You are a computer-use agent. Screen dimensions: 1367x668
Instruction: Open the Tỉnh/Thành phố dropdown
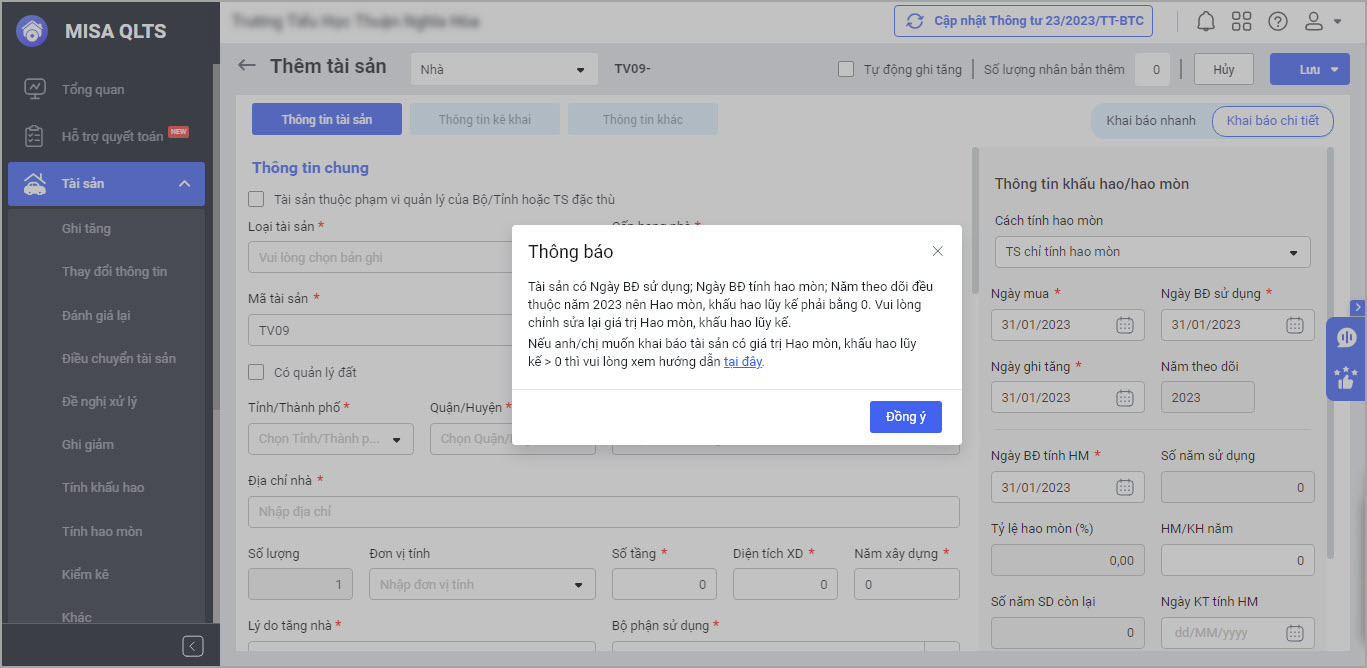pos(330,439)
